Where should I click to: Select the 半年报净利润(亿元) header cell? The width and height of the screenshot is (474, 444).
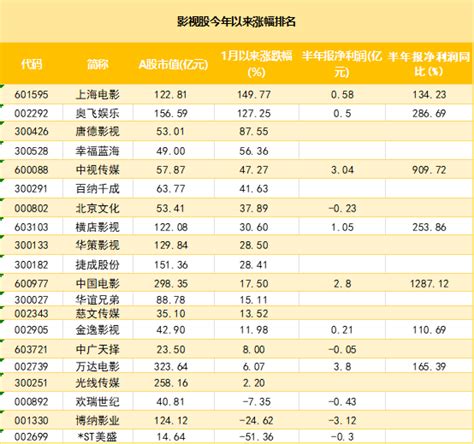pyautogui.click(x=342, y=63)
